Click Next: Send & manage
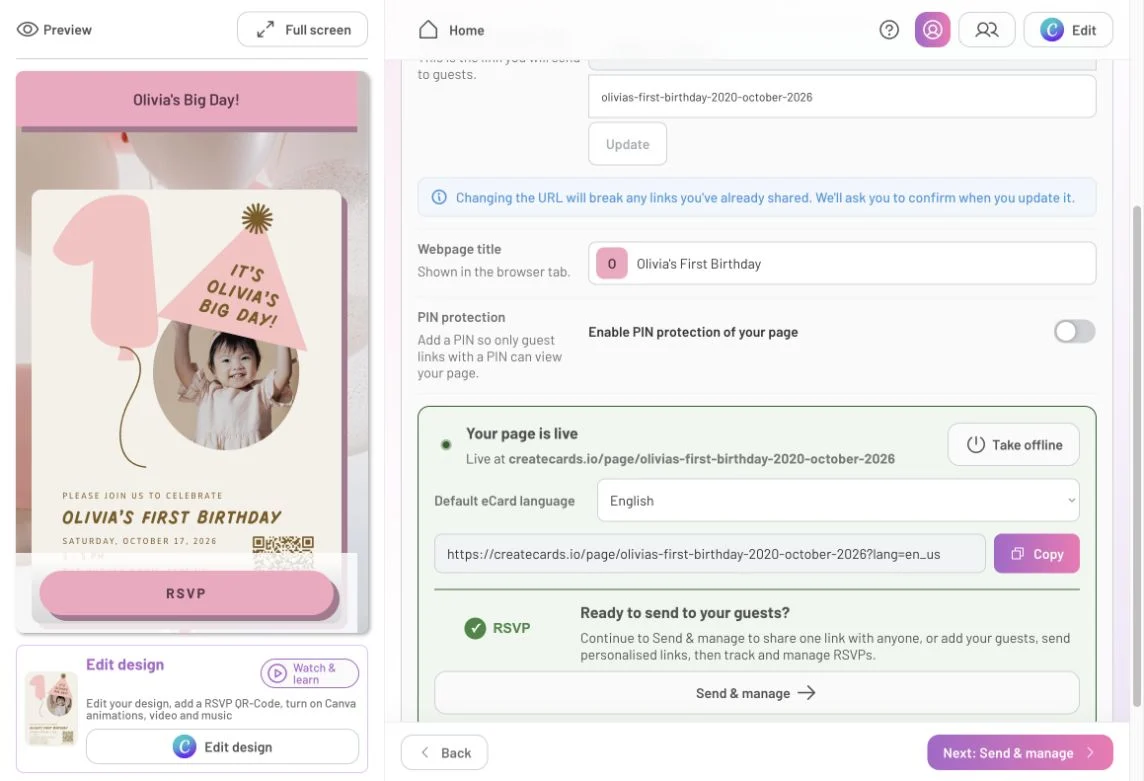This screenshot has height=781, width=1144. [x=1020, y=753]
